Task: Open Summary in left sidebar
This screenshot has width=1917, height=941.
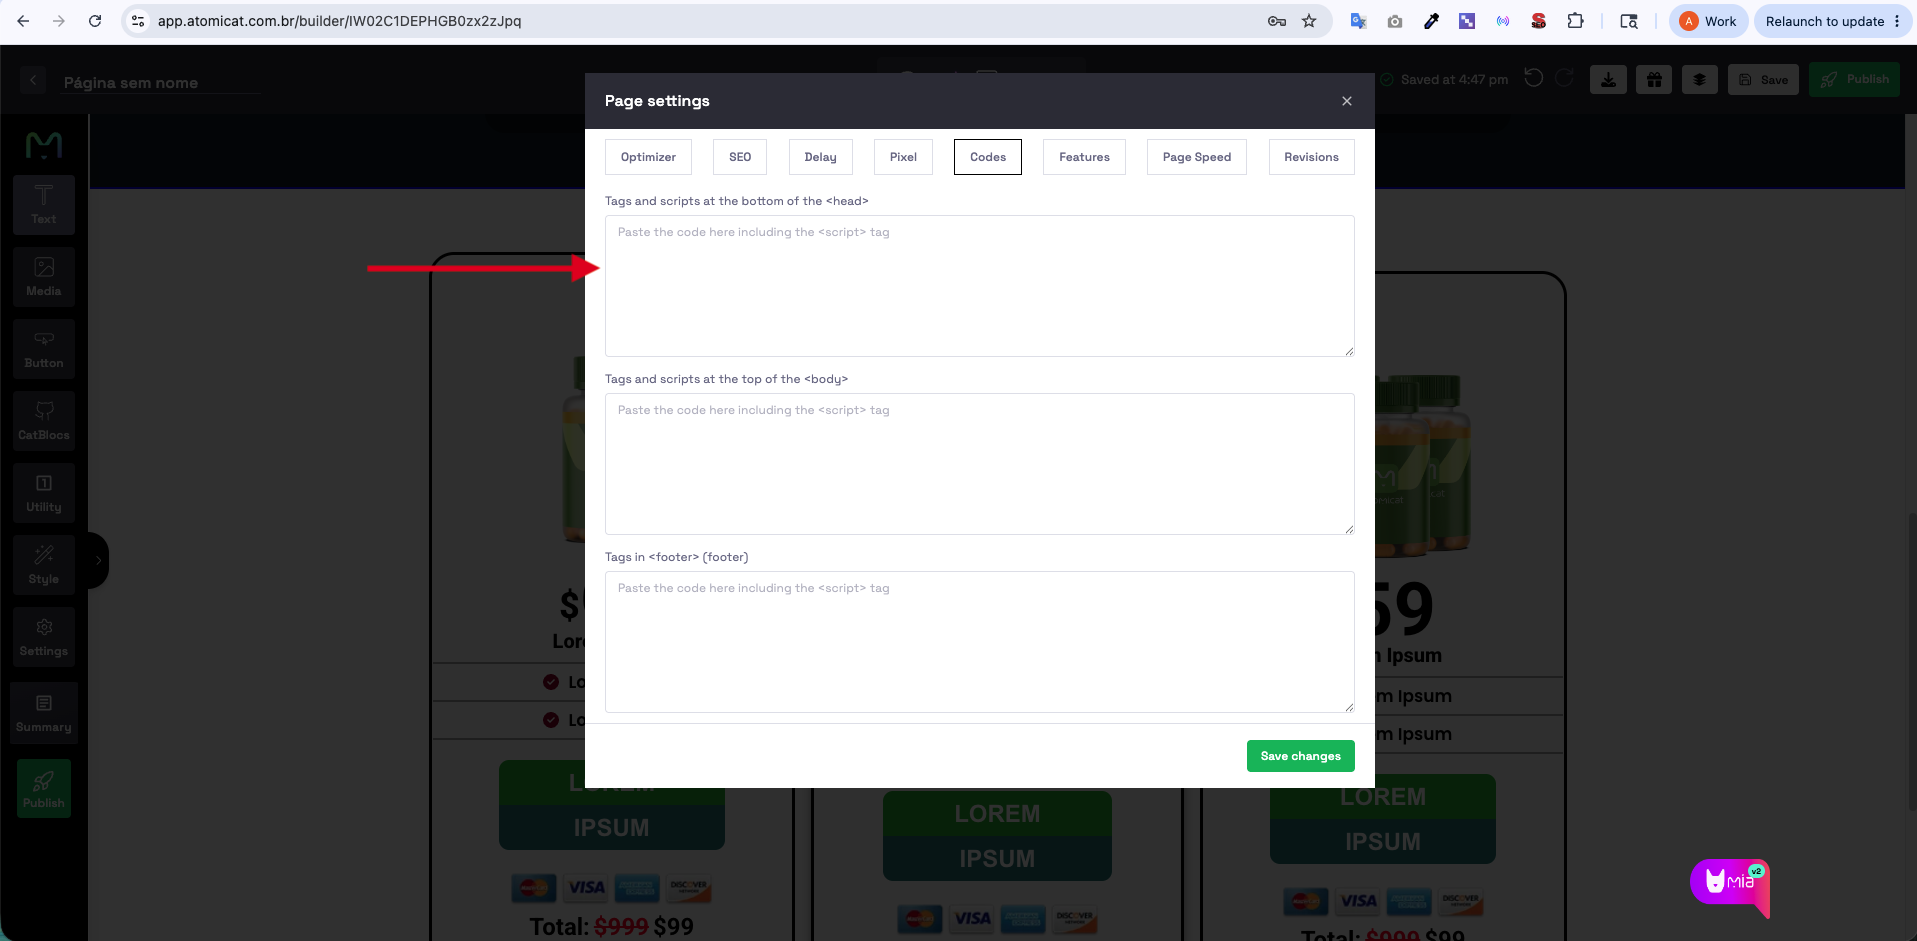Action: tap(44, 713)
